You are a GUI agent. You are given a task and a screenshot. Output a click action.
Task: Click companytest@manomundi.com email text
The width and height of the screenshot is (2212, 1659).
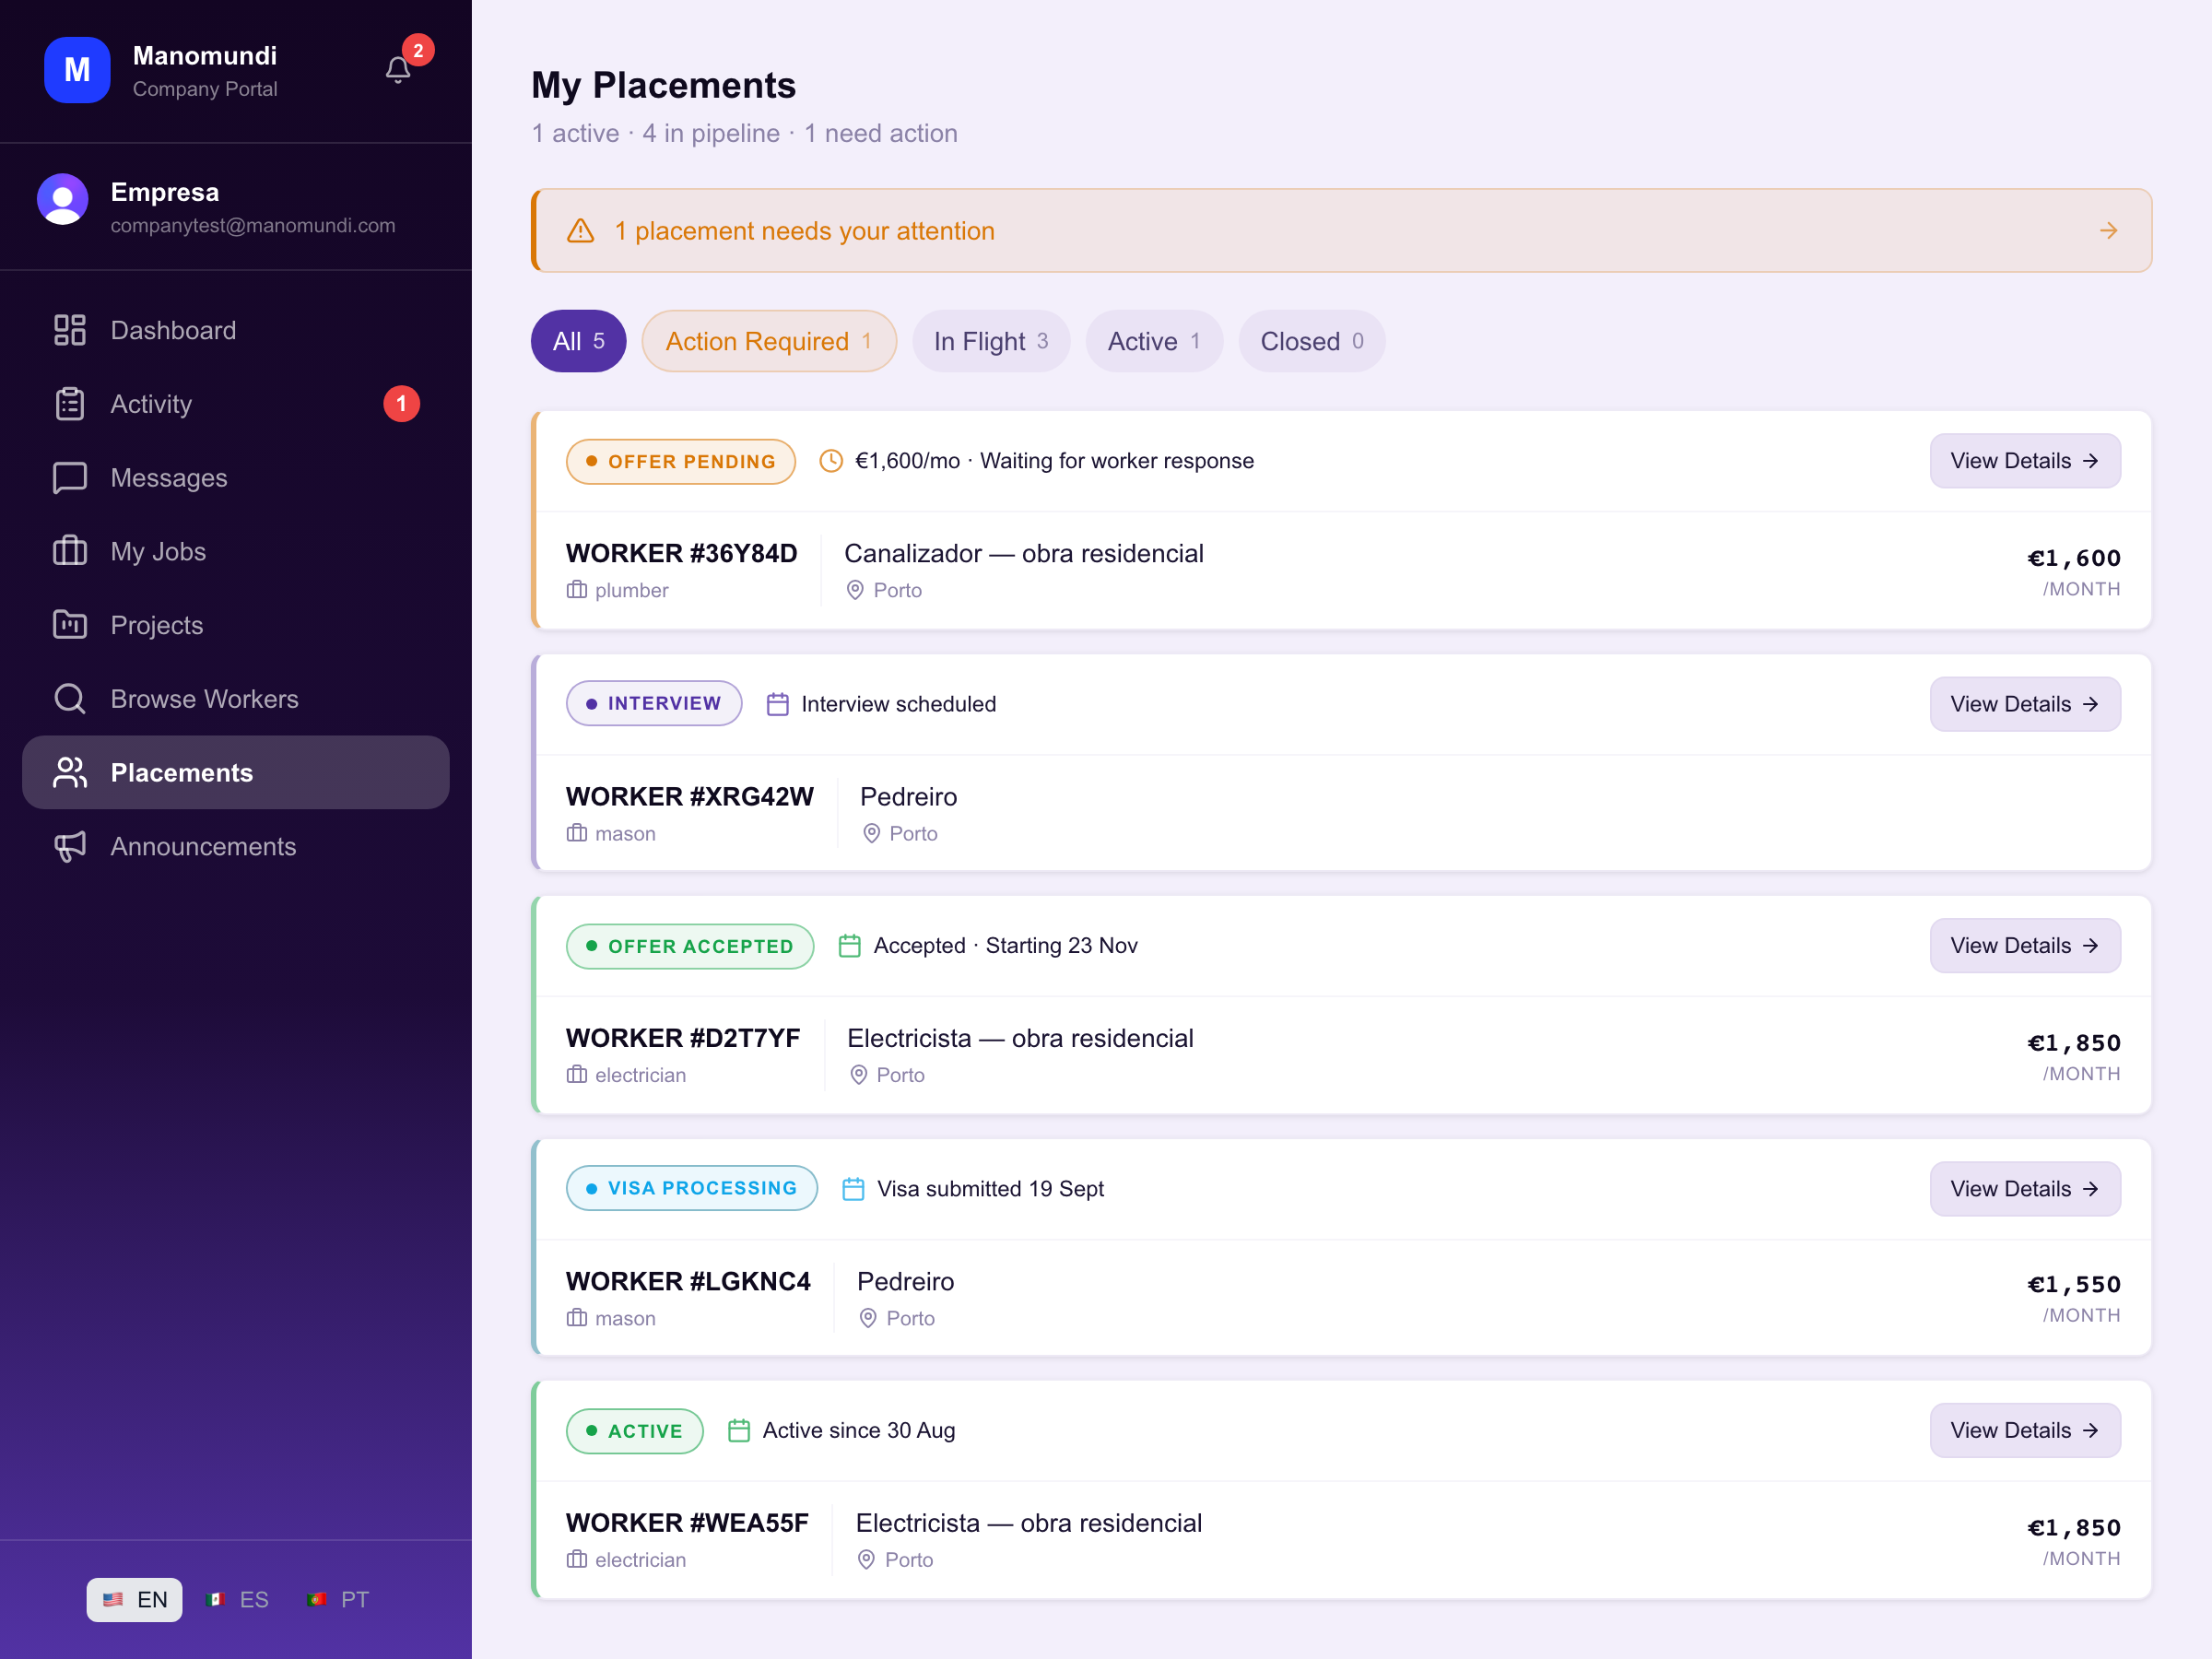coord(253,226)
